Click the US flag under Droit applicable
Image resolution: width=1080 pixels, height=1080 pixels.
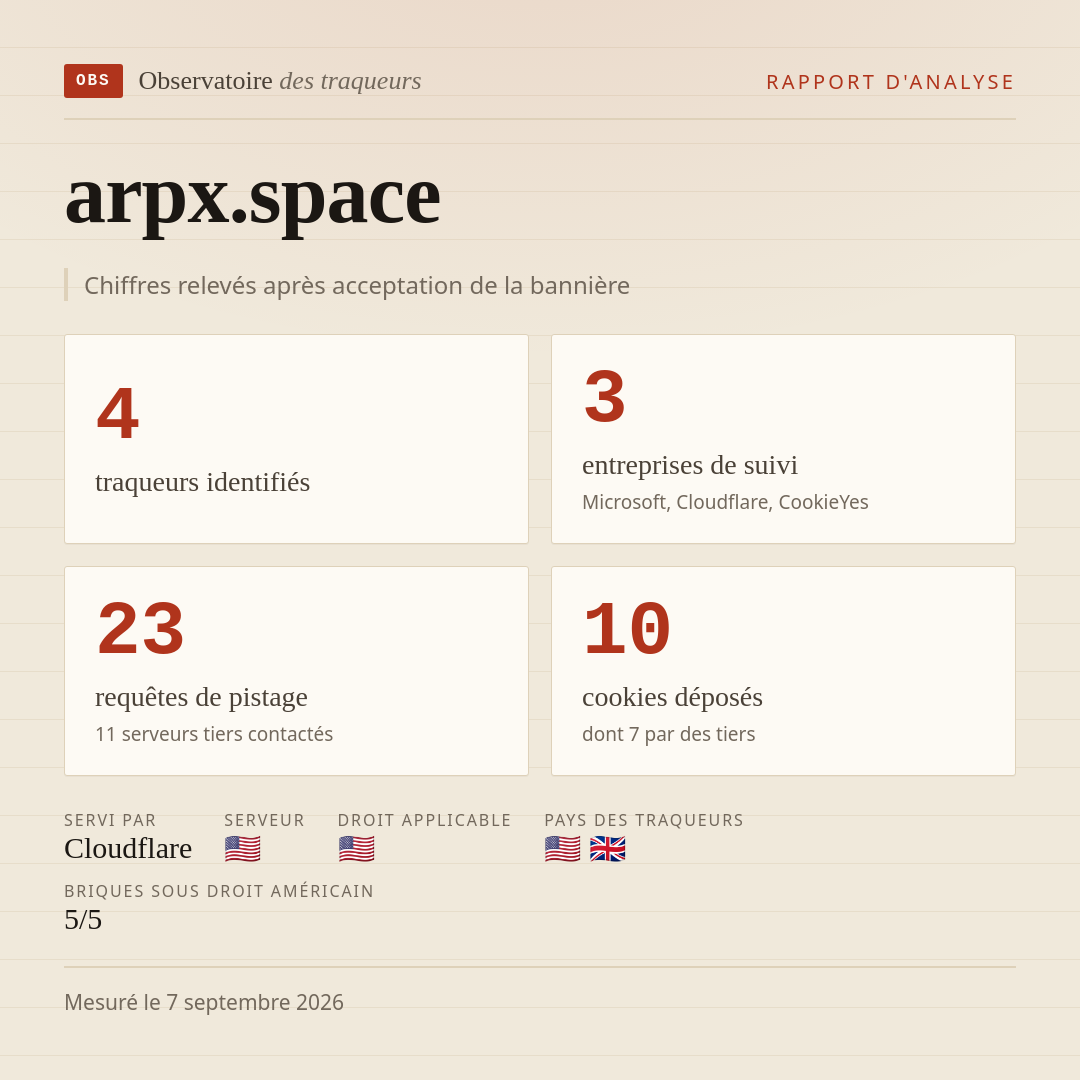pyautogui.click(x=356, y=849)
